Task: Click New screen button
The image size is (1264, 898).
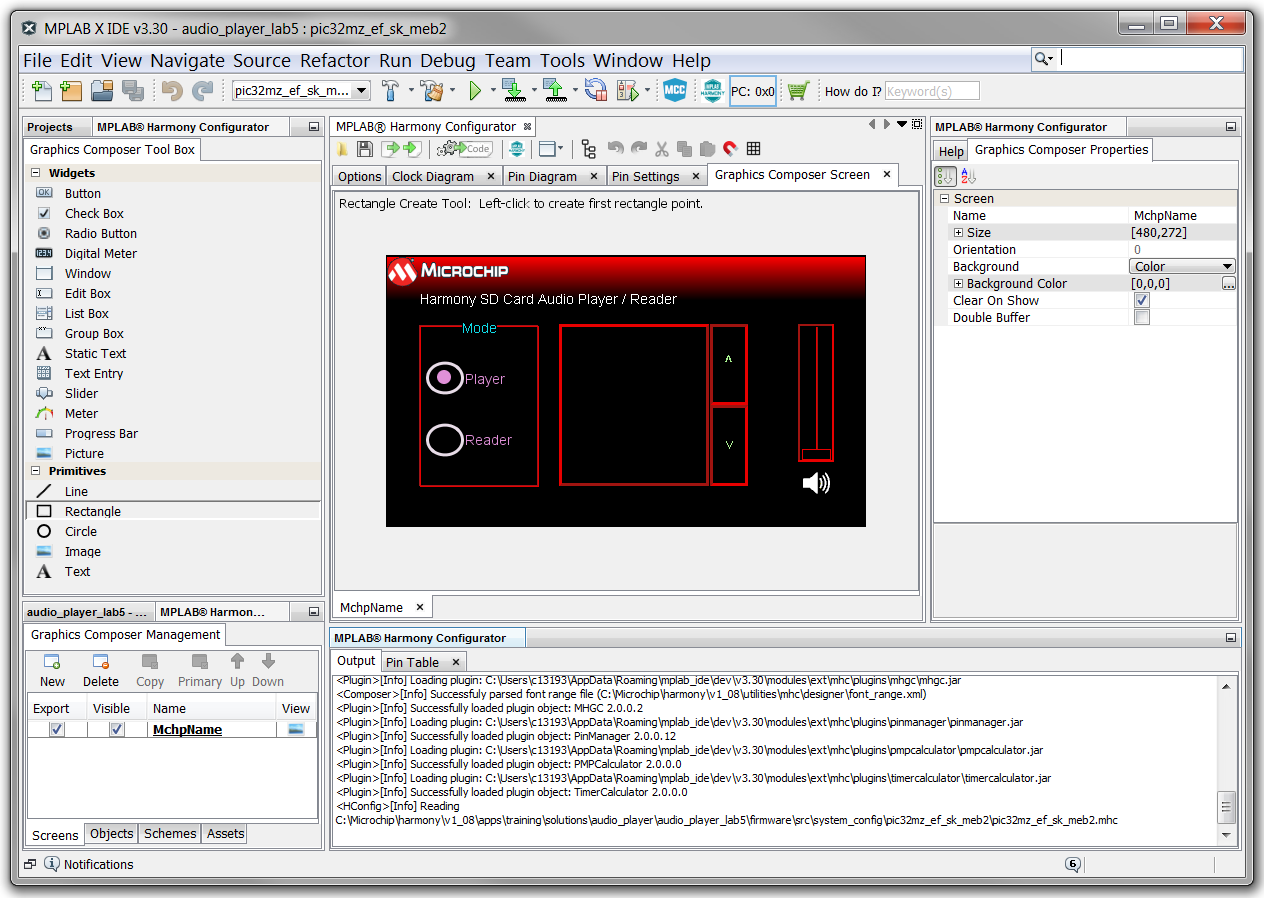Action: pos(52,671)
